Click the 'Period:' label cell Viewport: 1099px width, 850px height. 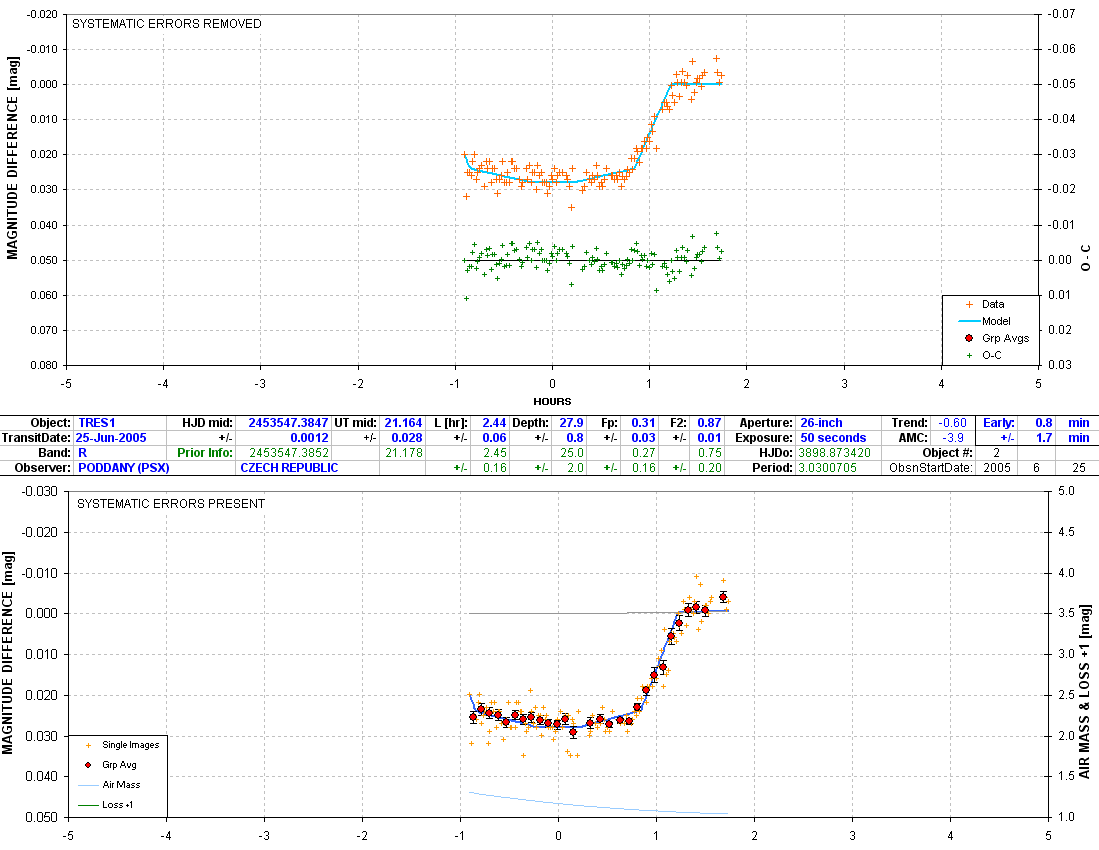pyautogui.click(x=773, y=467)
